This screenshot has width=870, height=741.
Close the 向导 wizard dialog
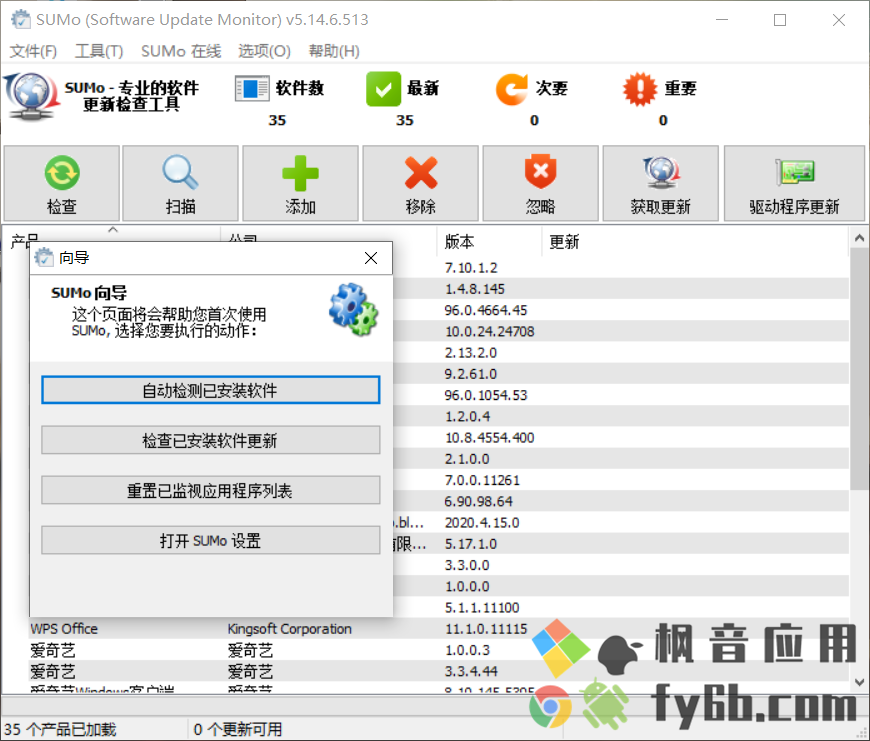(371, 258)
